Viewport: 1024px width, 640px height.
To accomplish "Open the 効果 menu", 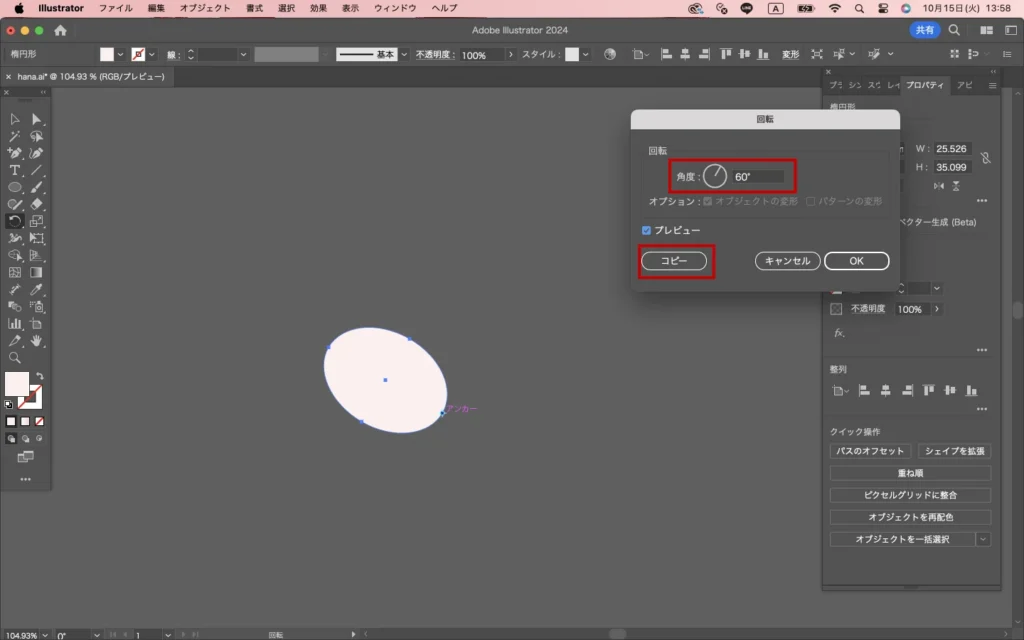I will 318,8.
